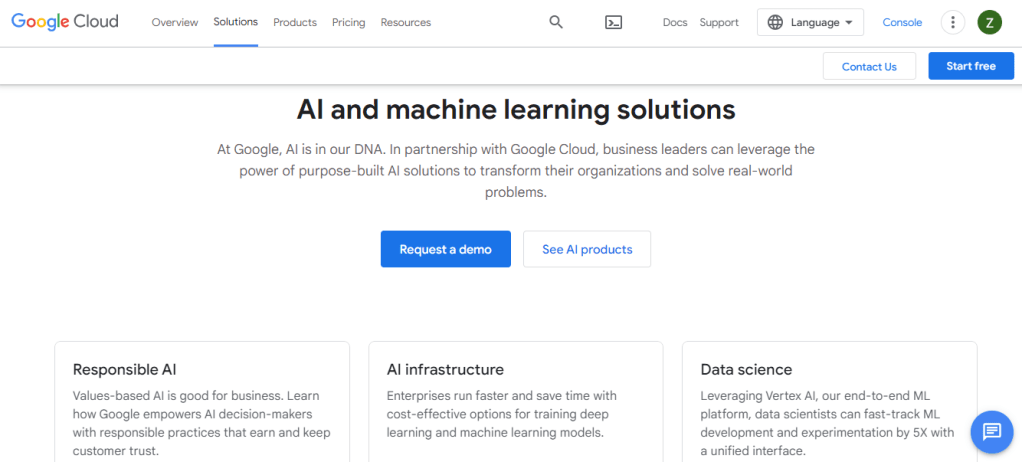This screenshot has width=1022, height=462.
Task: Expand the Language dropdown arrow
Action: (x=849, y=22)
